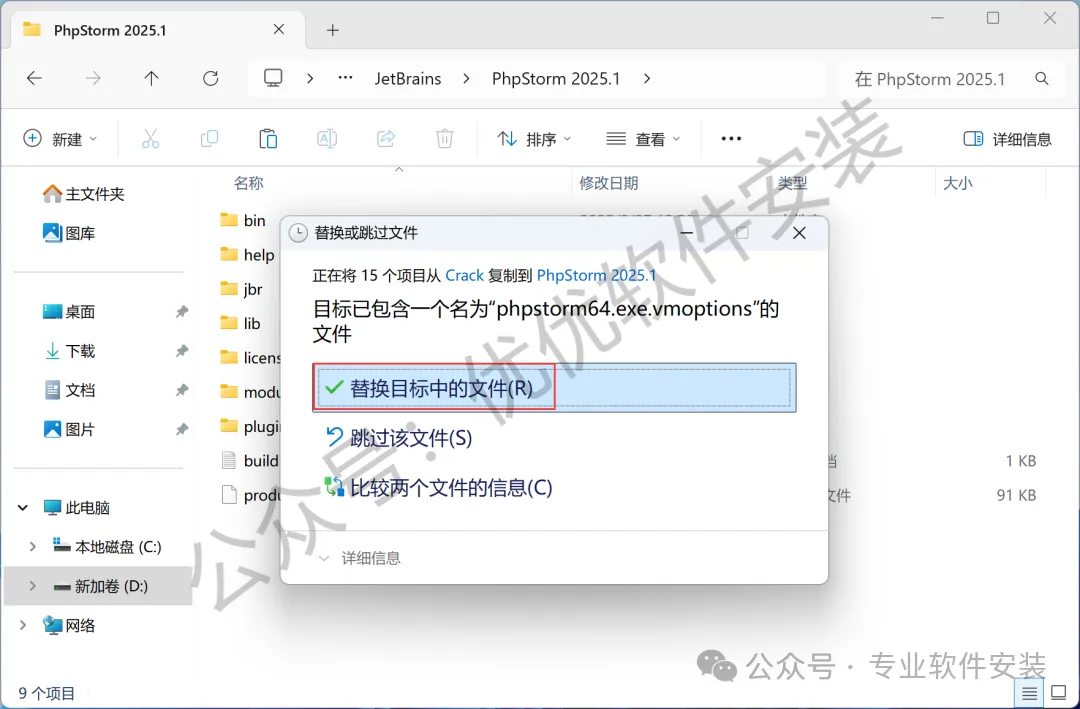Open the 新建 dropdown menu
Image resolution: width=1080 pixels, height=709 pixels.
pyautogui.click(x=60, y=139)
